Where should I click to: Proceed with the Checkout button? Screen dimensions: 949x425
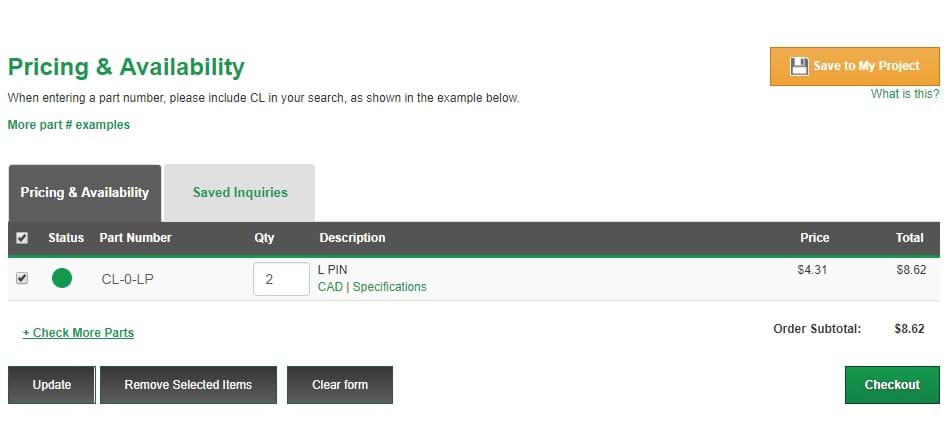(892, 384)
